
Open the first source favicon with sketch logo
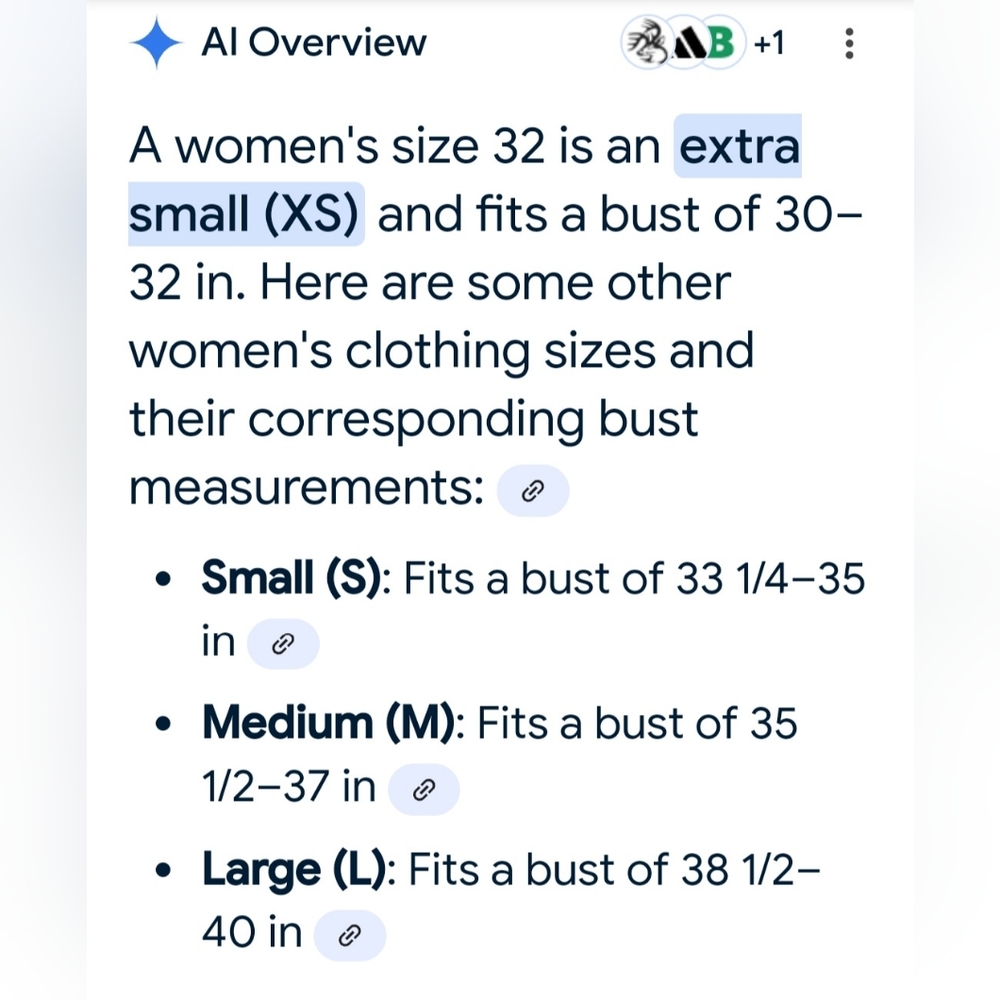(x=646, y=43)
